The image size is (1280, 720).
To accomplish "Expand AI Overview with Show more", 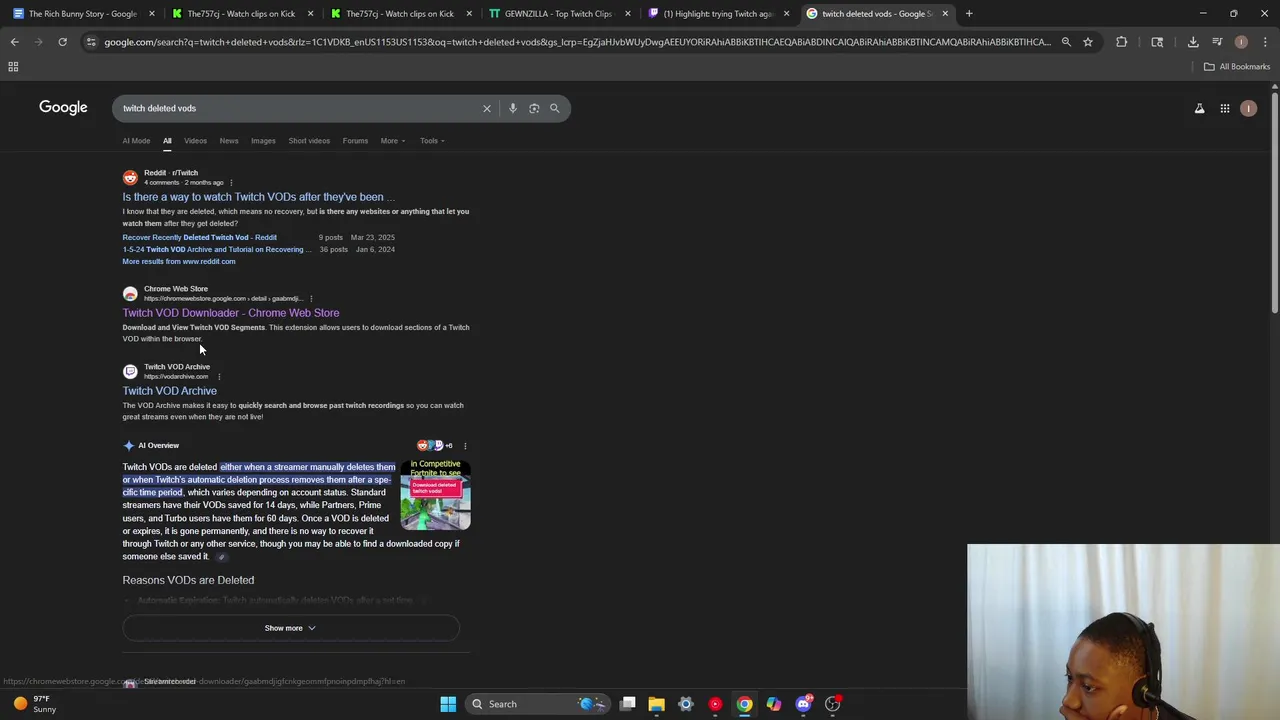I will pos(290,628).
